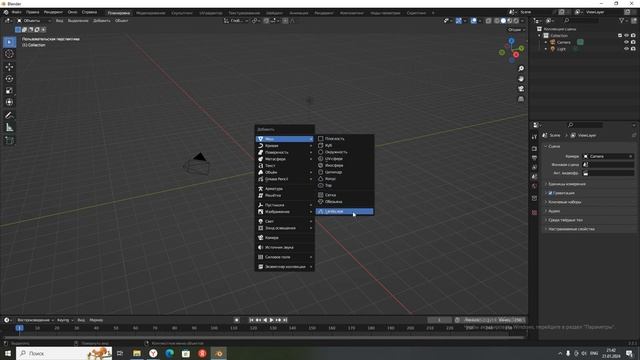Open the outliner filter funnel
Viewport: 640px width, 360px height.
[622, 20]
